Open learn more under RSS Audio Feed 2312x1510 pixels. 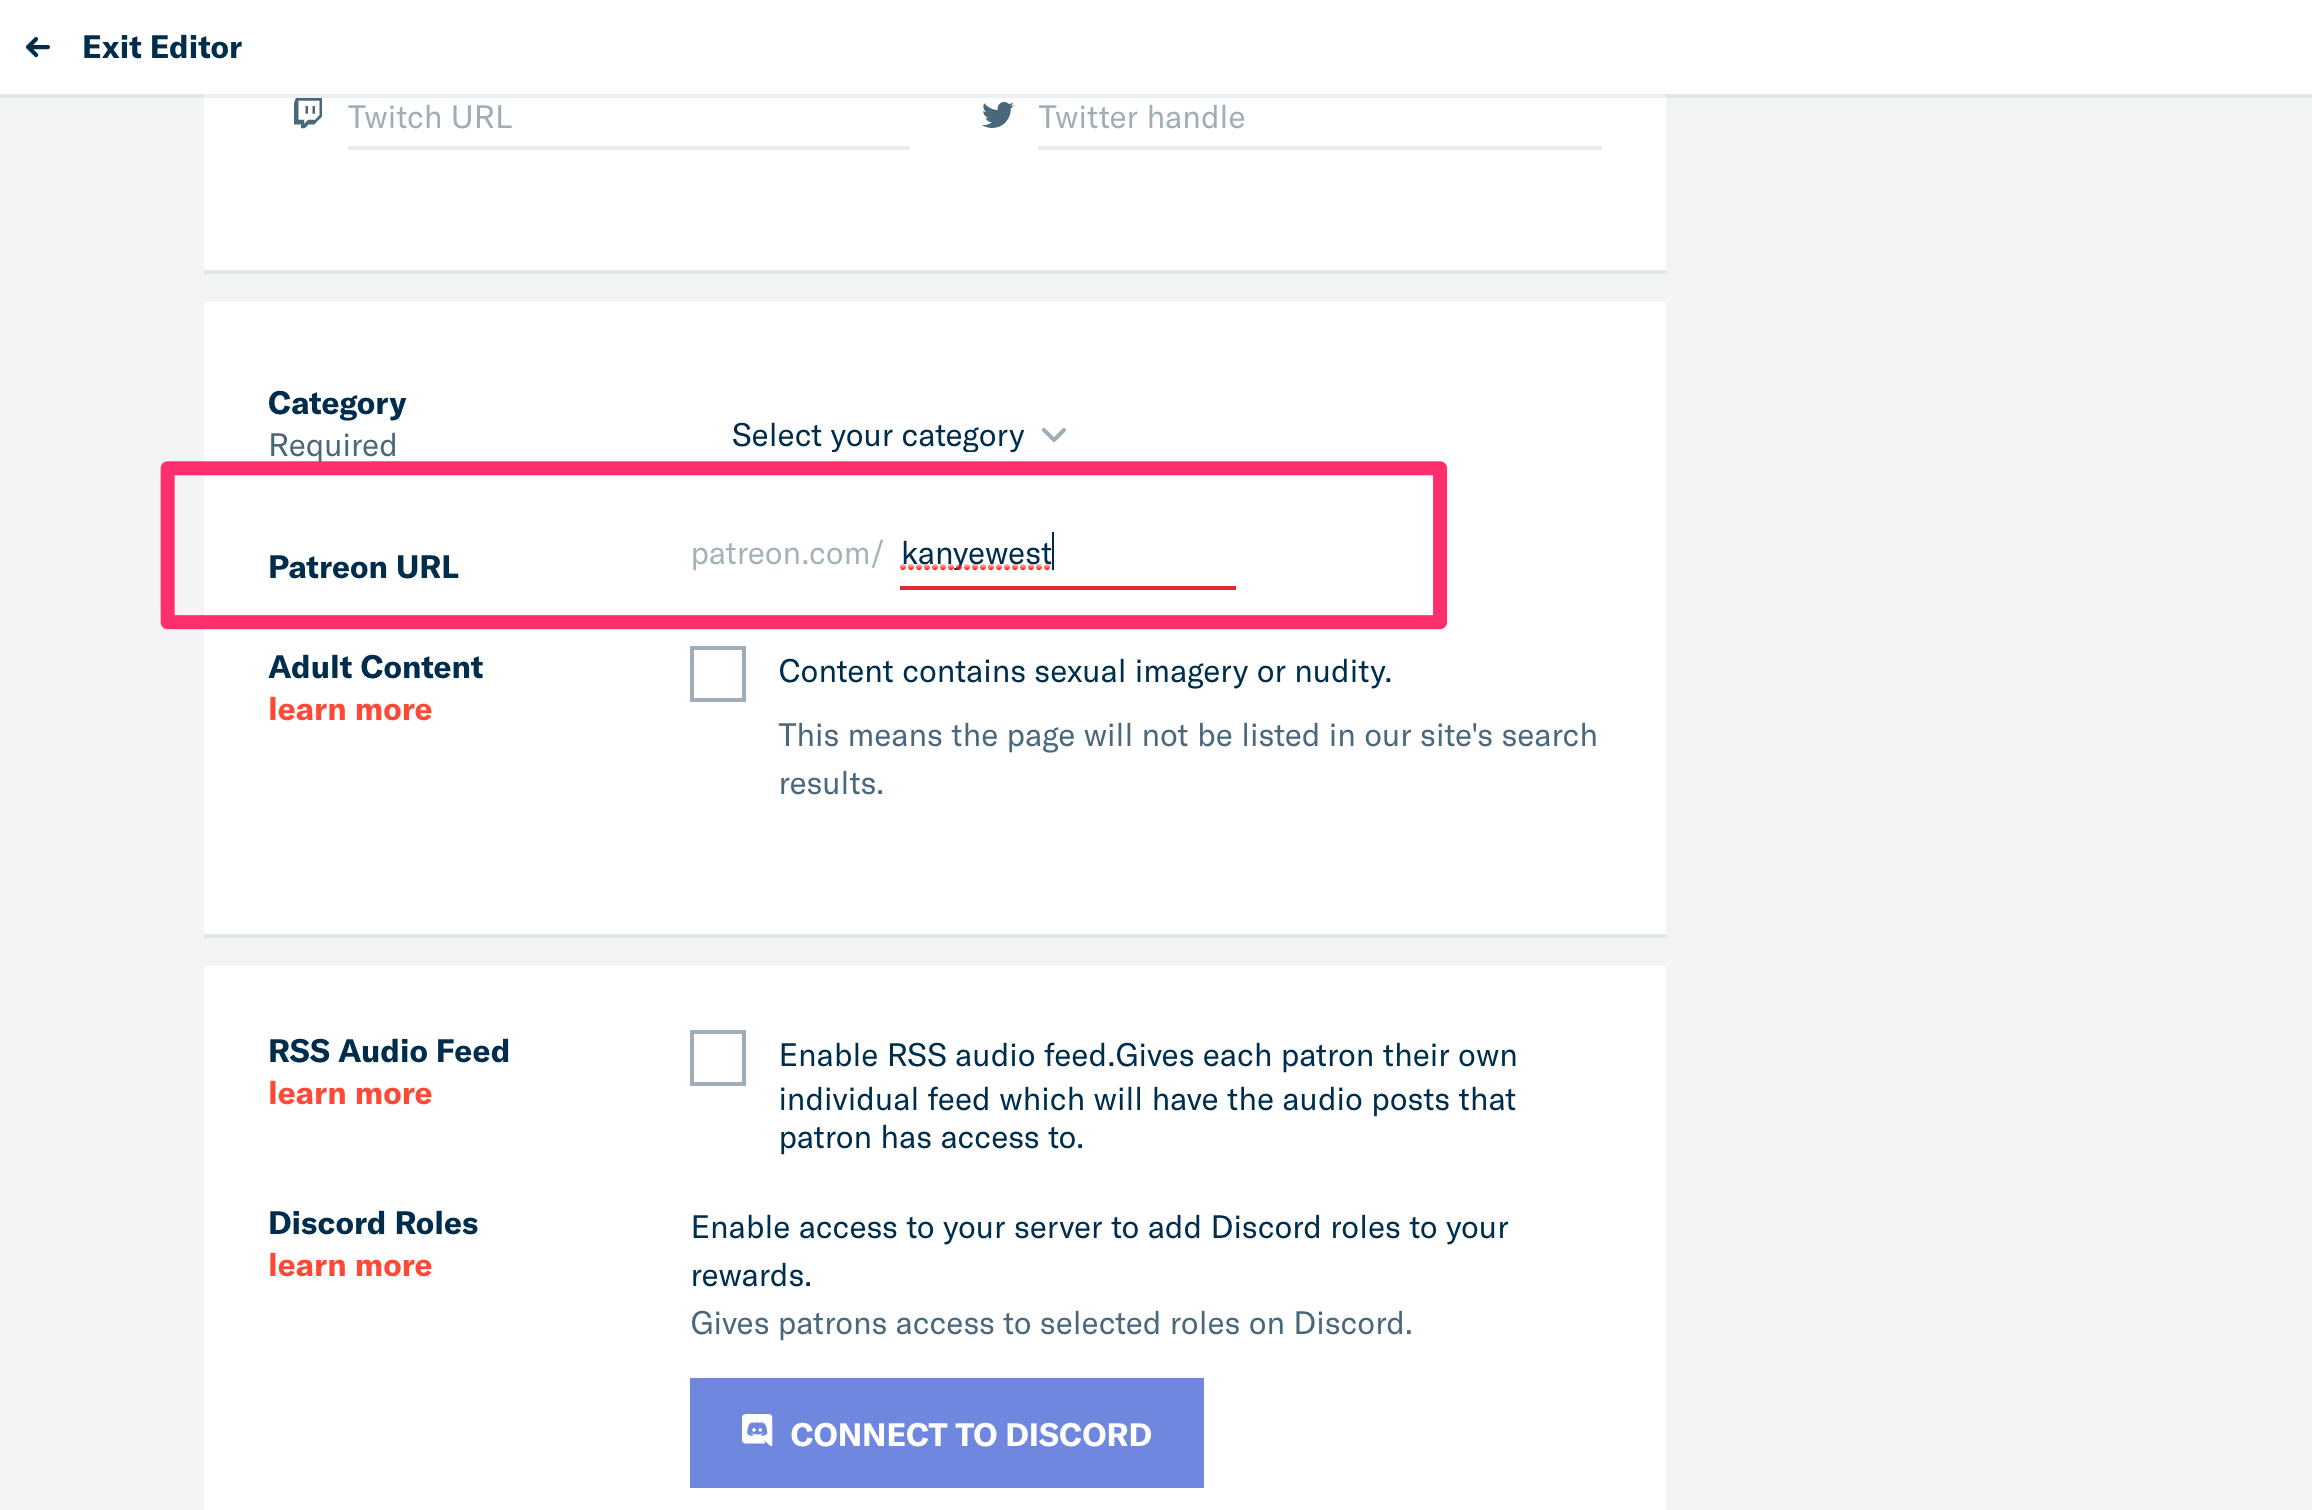pyautogui.click(x=350, y=1094)
